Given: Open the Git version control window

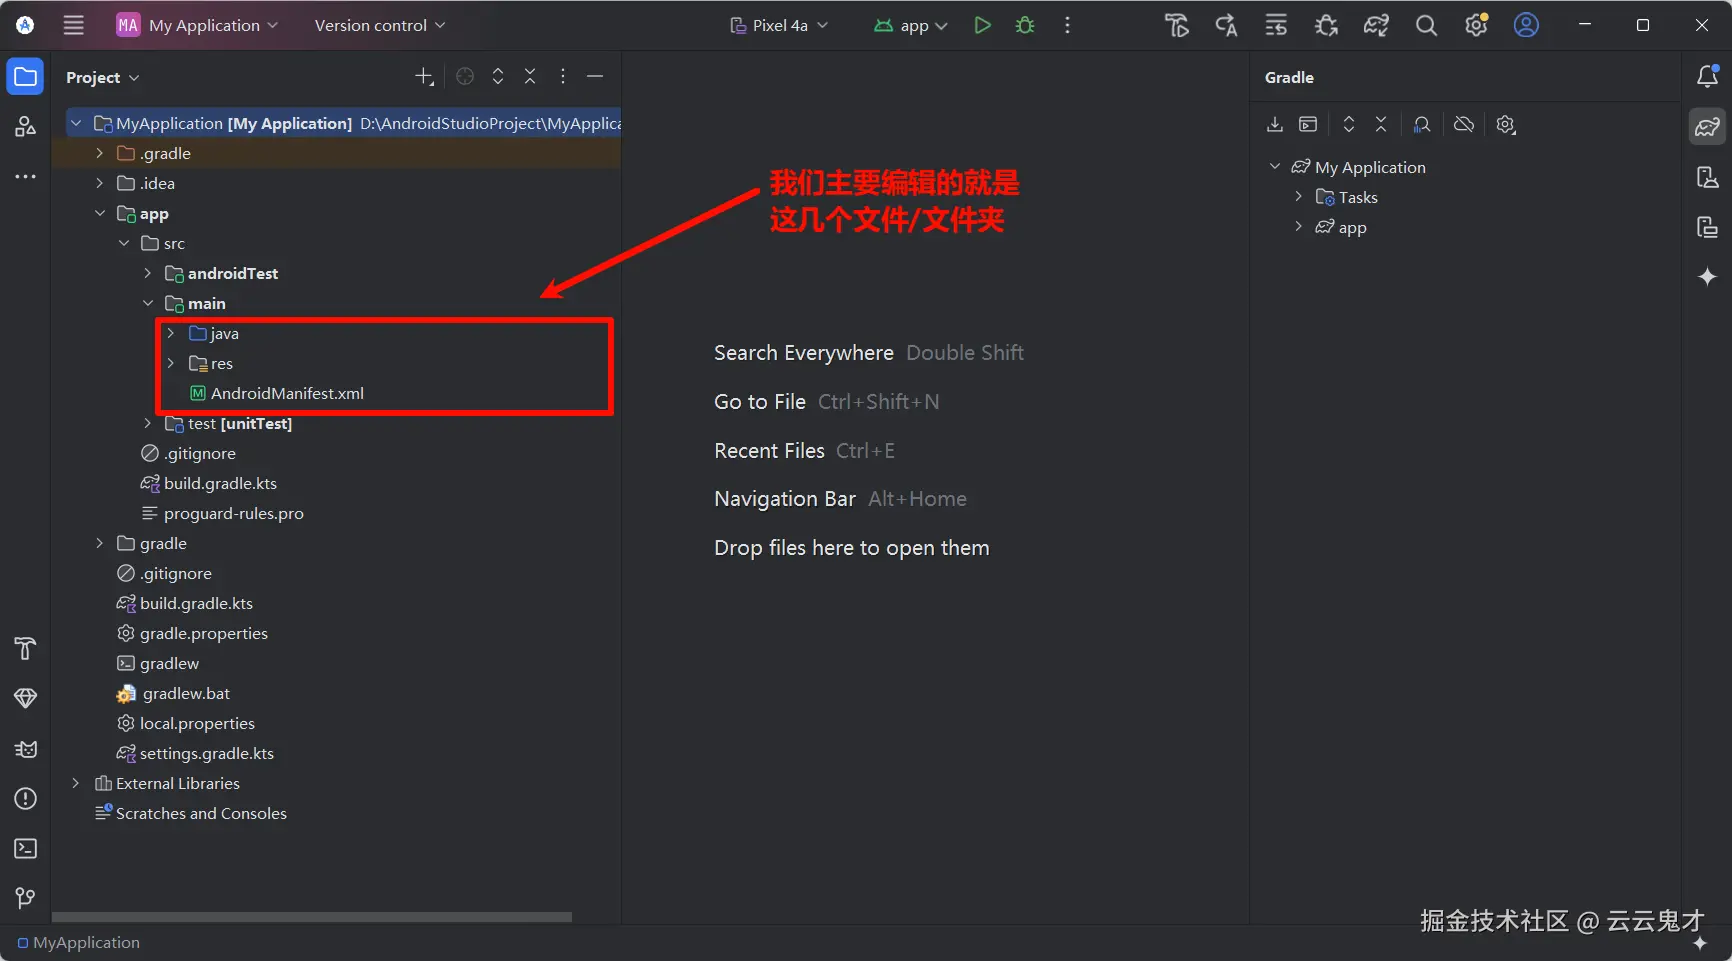Looking at the screenshot, I should coord(25,898).
